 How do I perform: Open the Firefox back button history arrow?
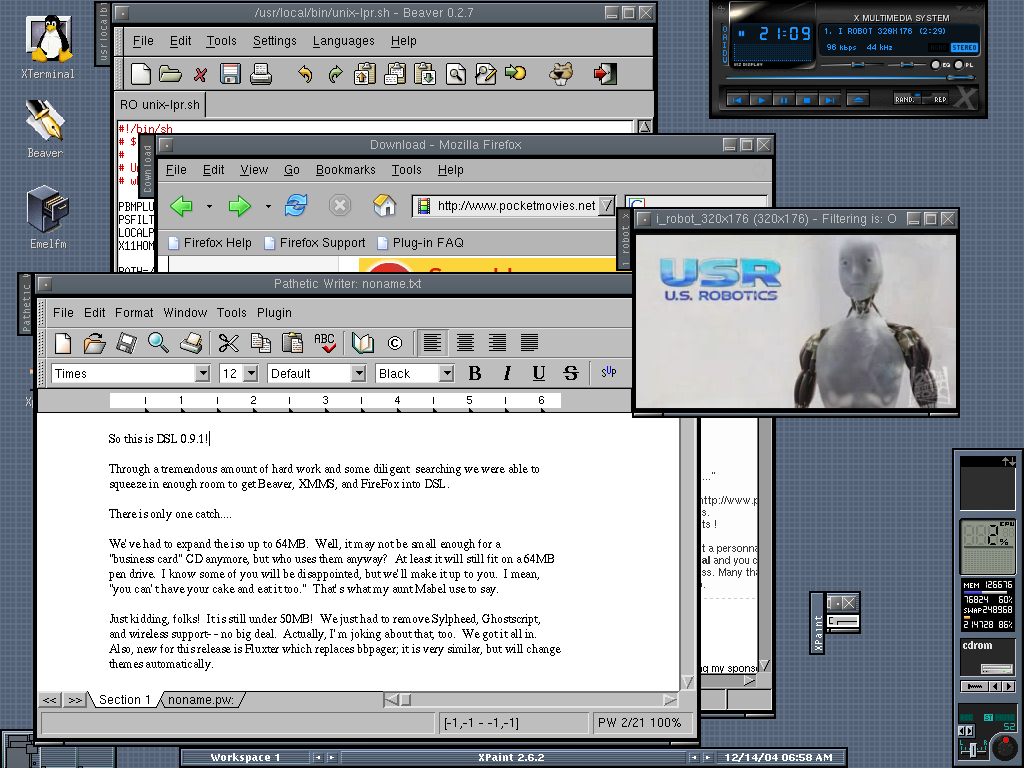(209, 206)
